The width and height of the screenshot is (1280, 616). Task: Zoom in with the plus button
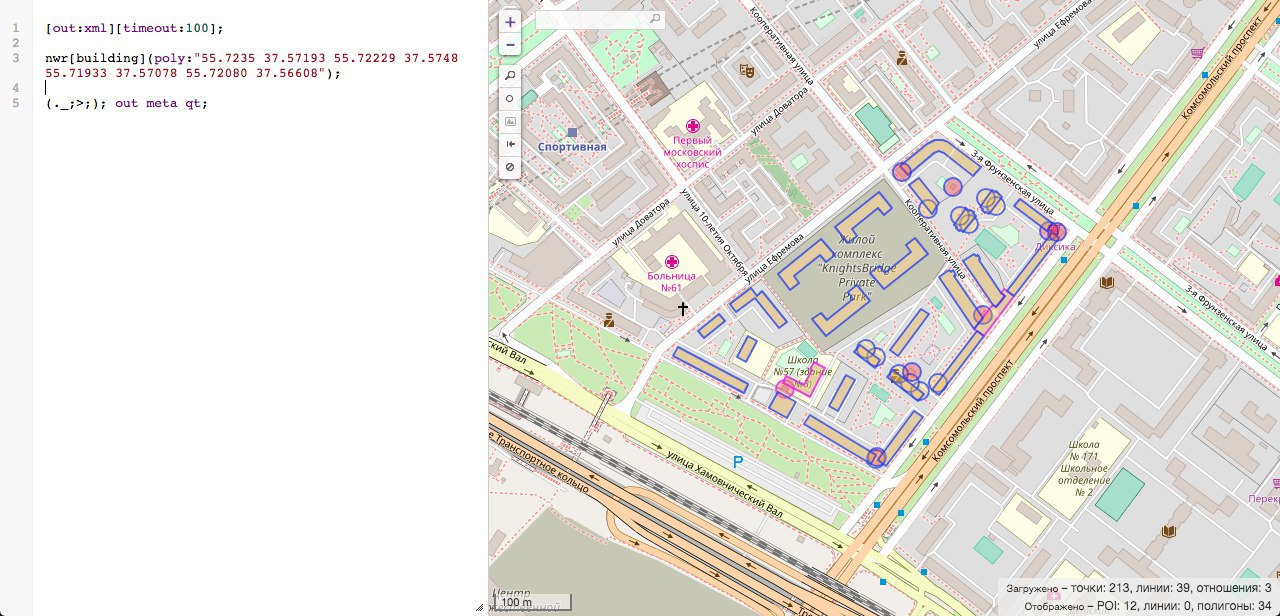(510, 22)
